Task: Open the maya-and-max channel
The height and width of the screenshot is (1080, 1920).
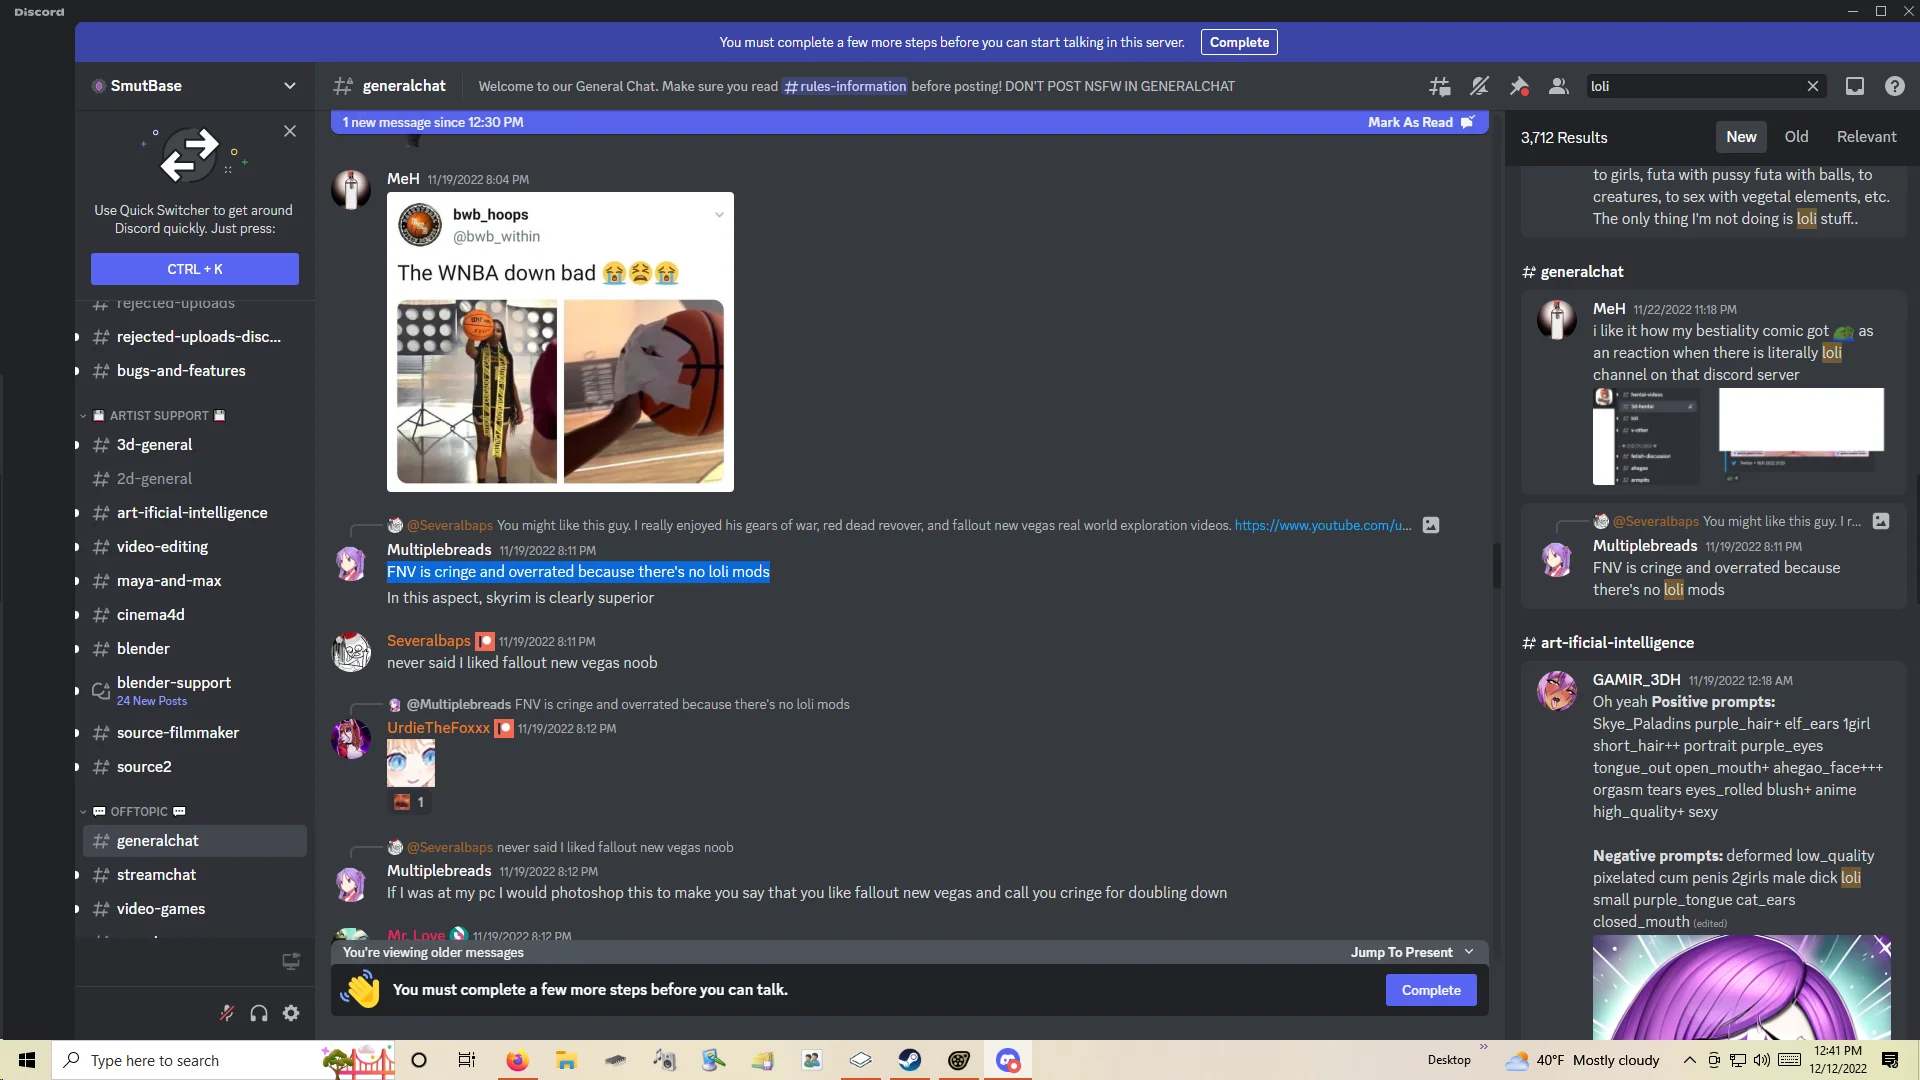Action: (x=195, y=581)
